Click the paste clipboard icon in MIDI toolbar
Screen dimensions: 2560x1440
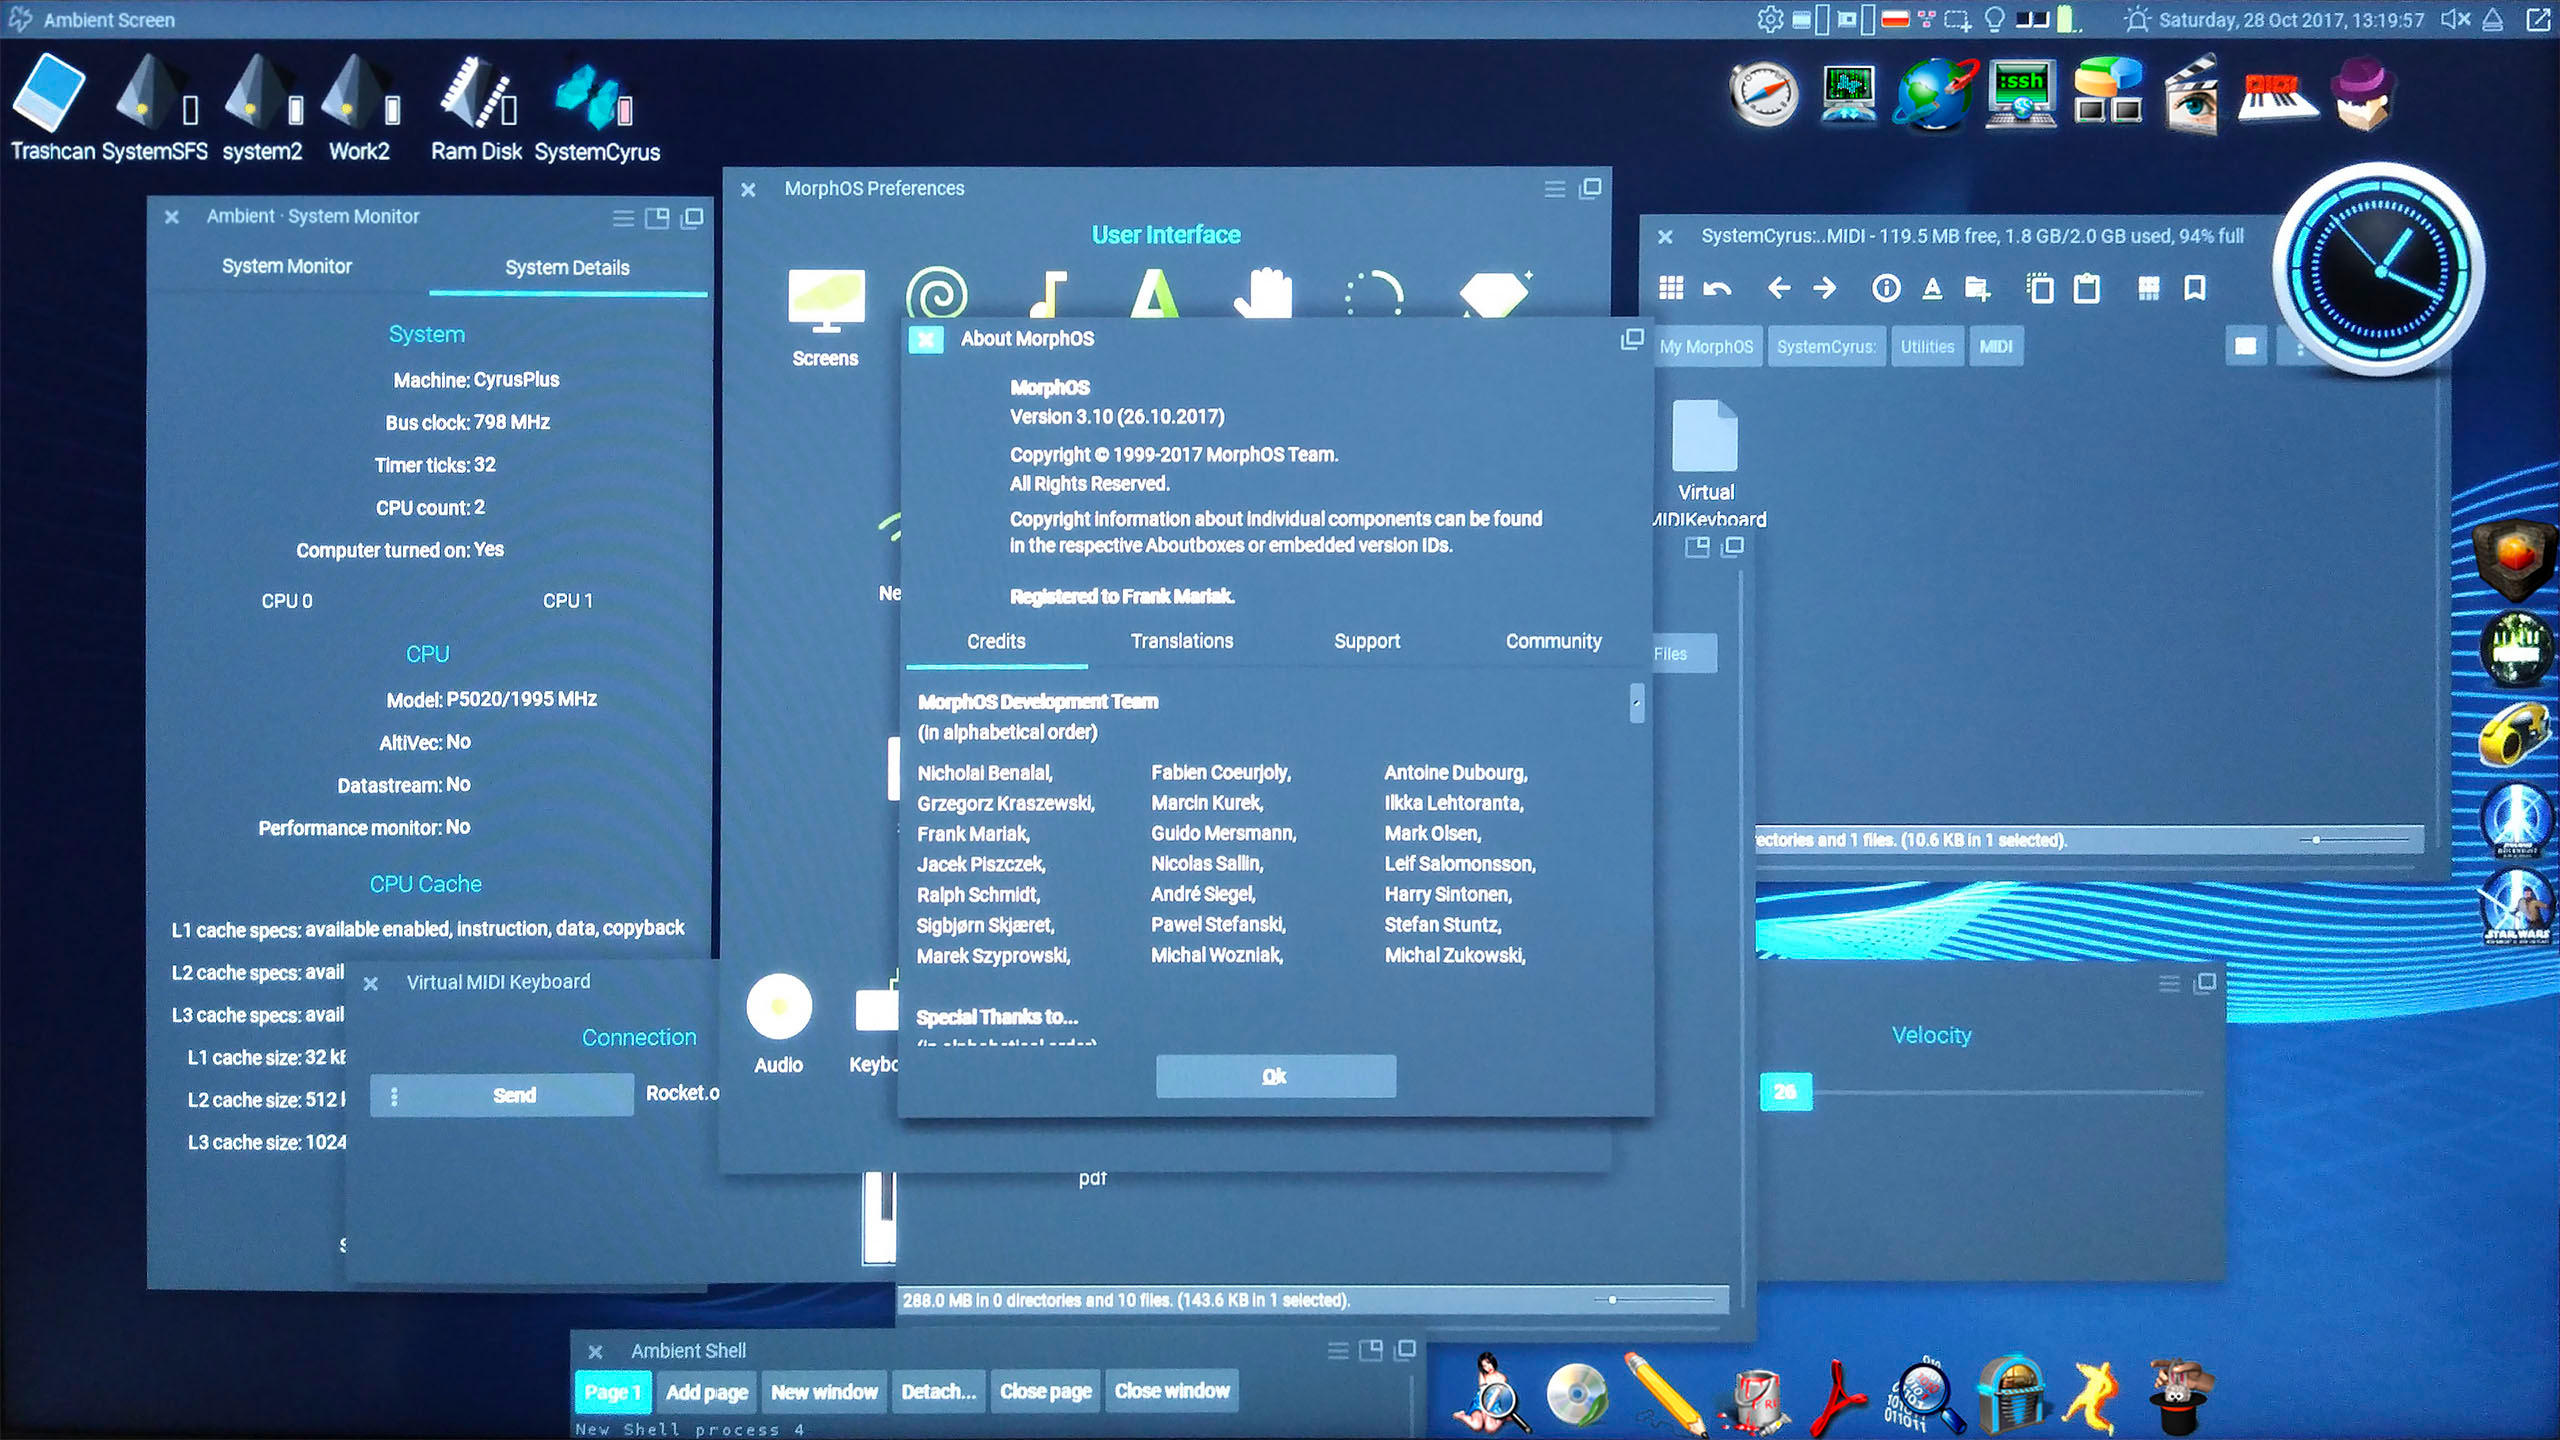click(2086, 289)
